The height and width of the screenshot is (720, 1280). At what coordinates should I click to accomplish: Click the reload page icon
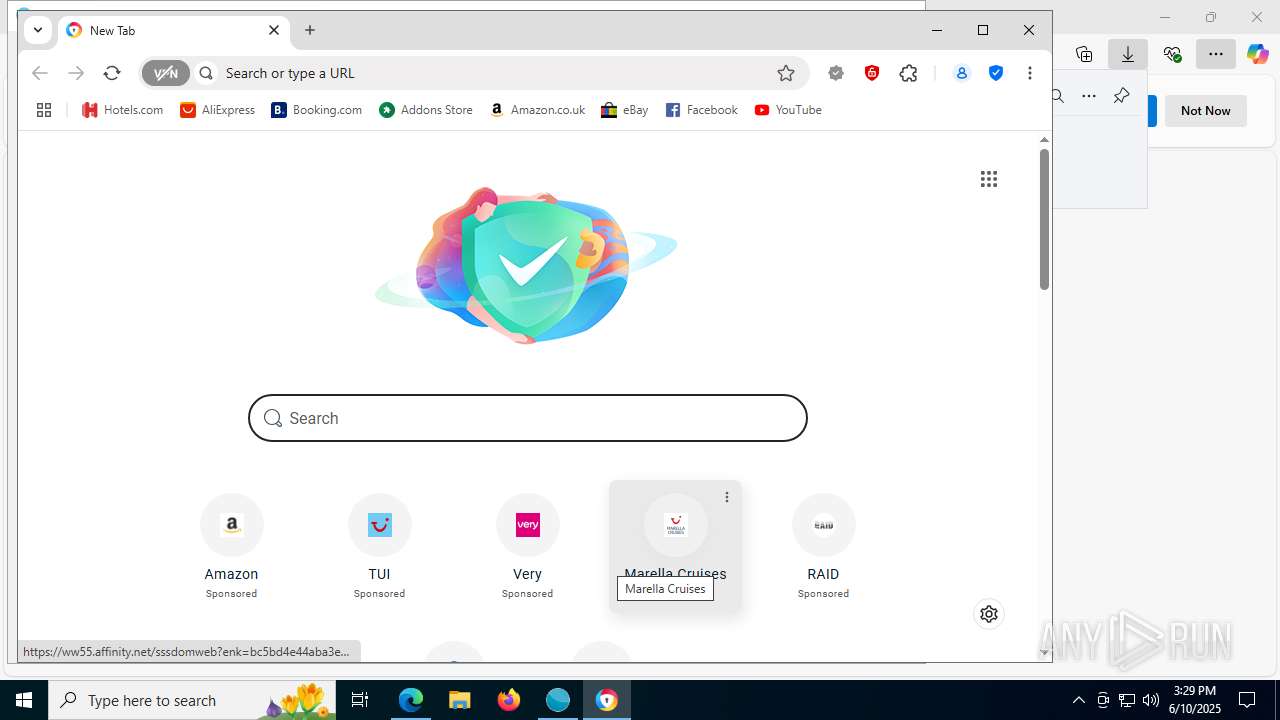click(x=112, y=73)
